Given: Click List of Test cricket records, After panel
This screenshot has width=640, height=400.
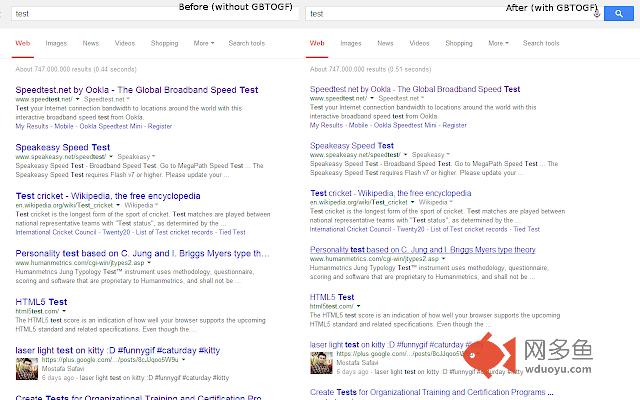Looking at the screenshot, I should tap(469, 229).
